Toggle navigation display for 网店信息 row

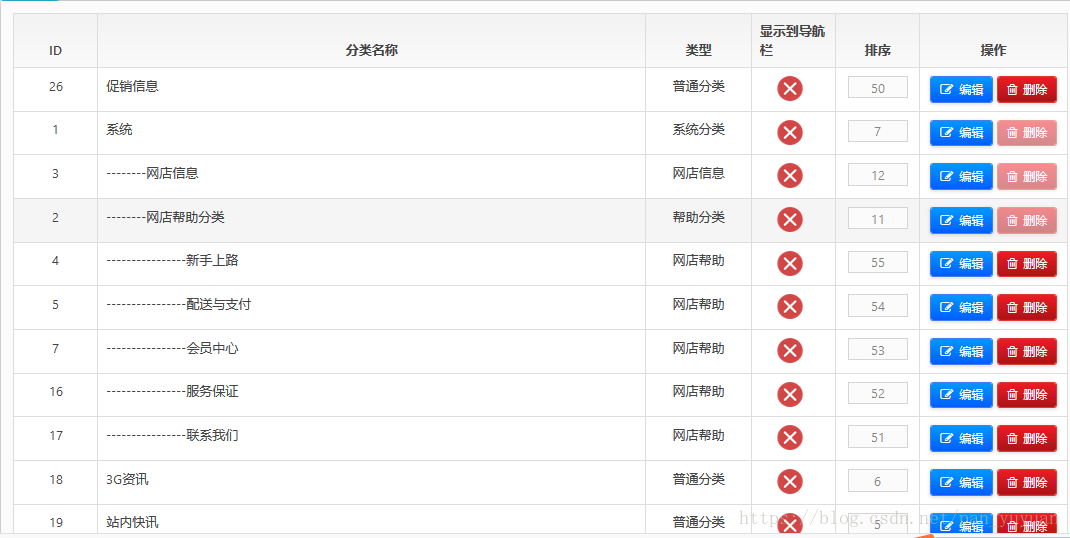click(790, 176)
